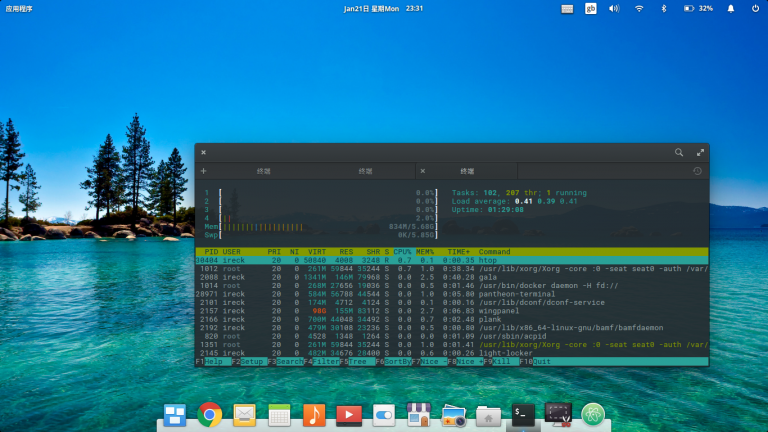768x432 pixels.
Task: Launch Google Chrome from the dock
Action: [x=210, y=415]
